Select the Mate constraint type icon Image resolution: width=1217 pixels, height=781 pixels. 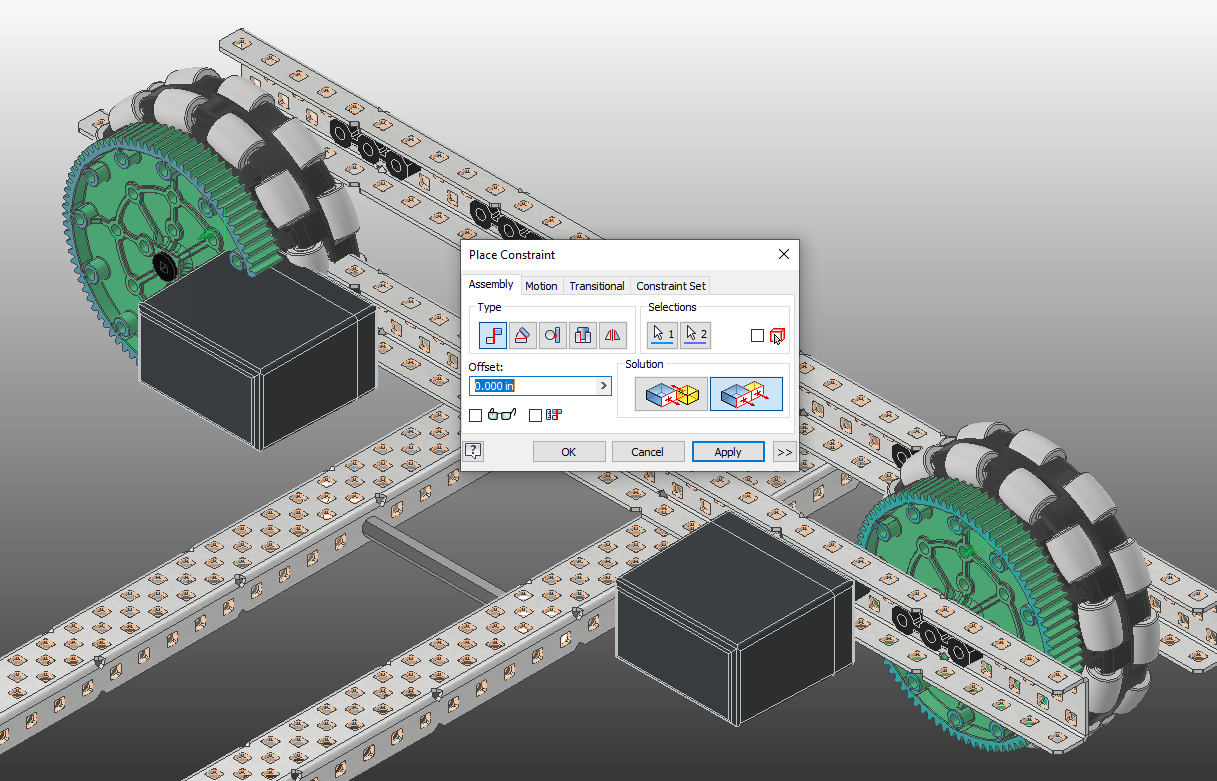click(492, 335)
